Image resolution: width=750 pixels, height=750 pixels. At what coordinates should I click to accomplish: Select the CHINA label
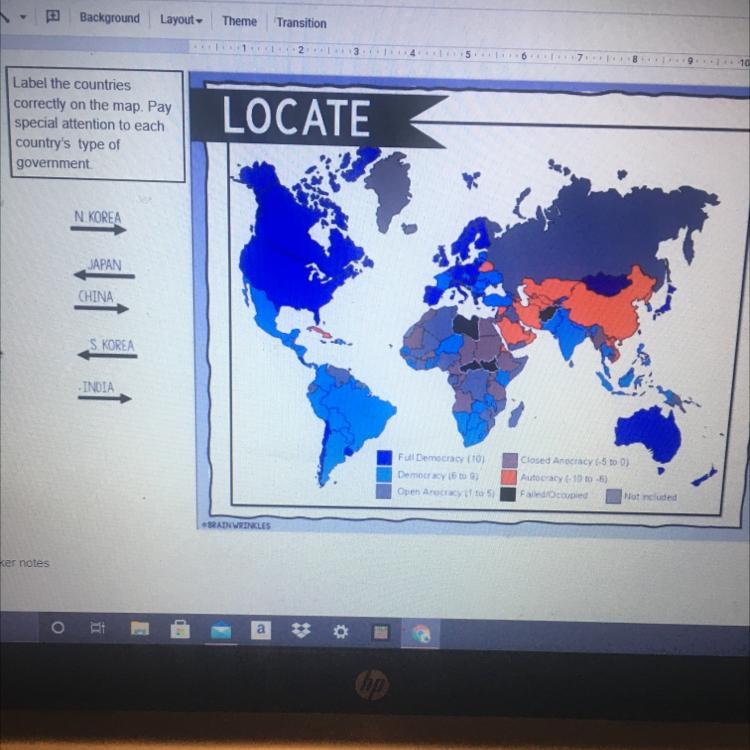click(96, 297)
